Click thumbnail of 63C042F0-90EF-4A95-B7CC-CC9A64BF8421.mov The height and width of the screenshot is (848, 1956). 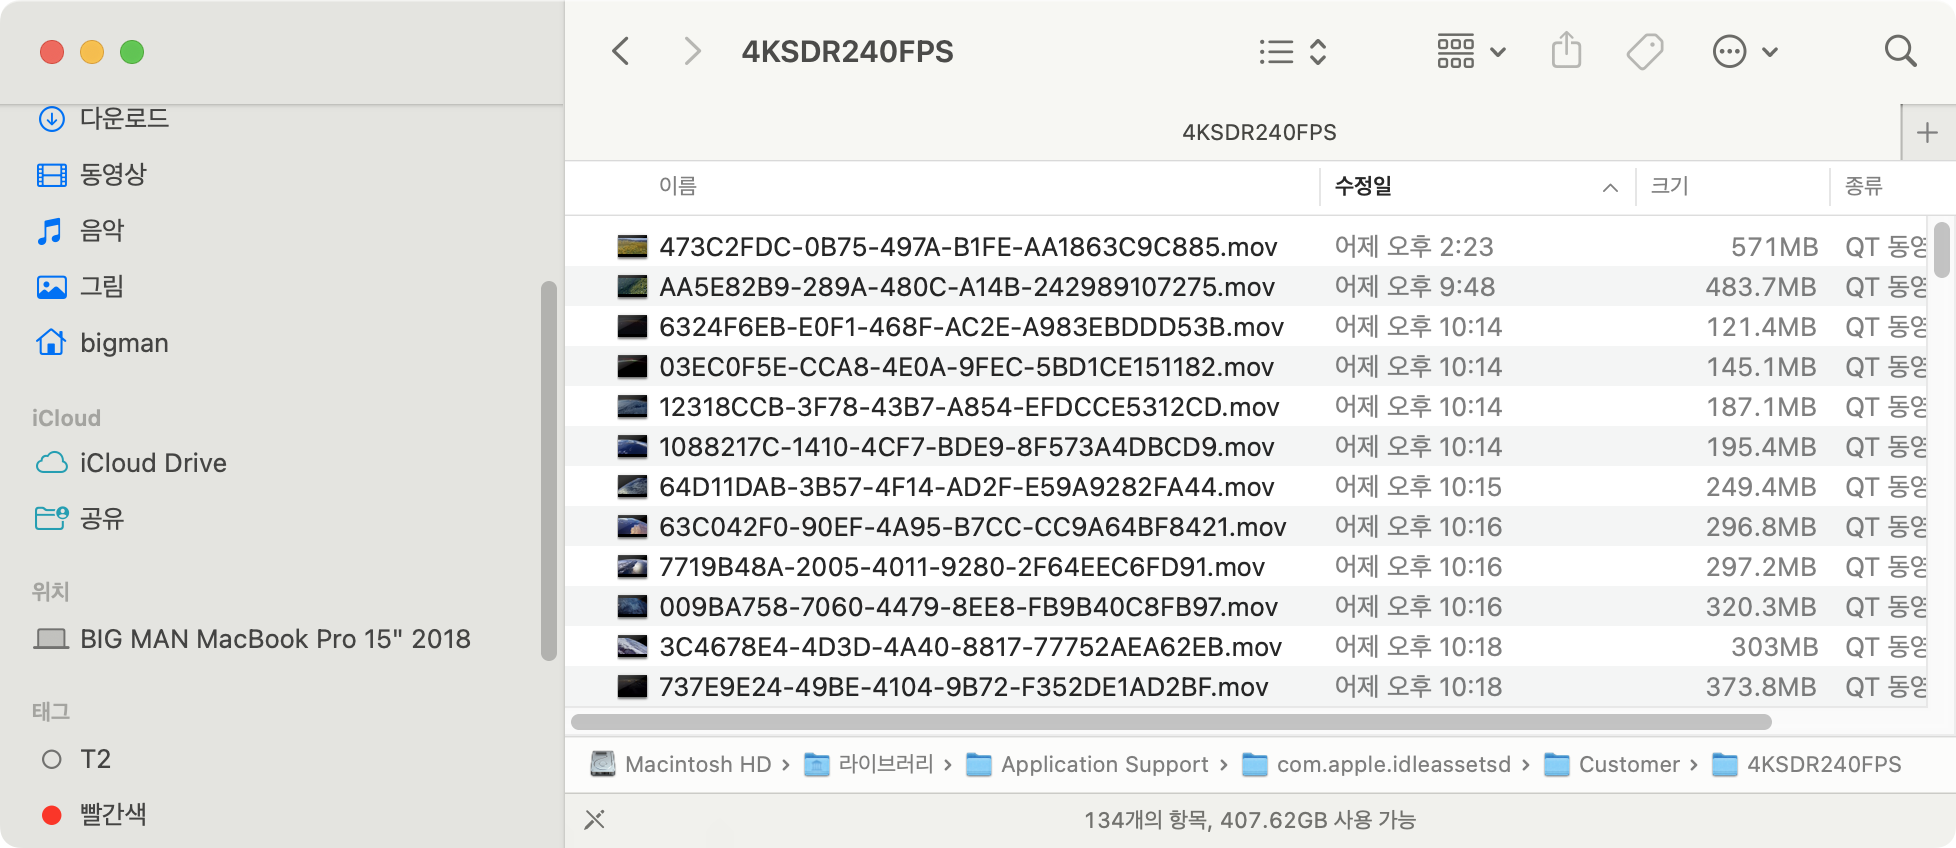coord(632,526)
